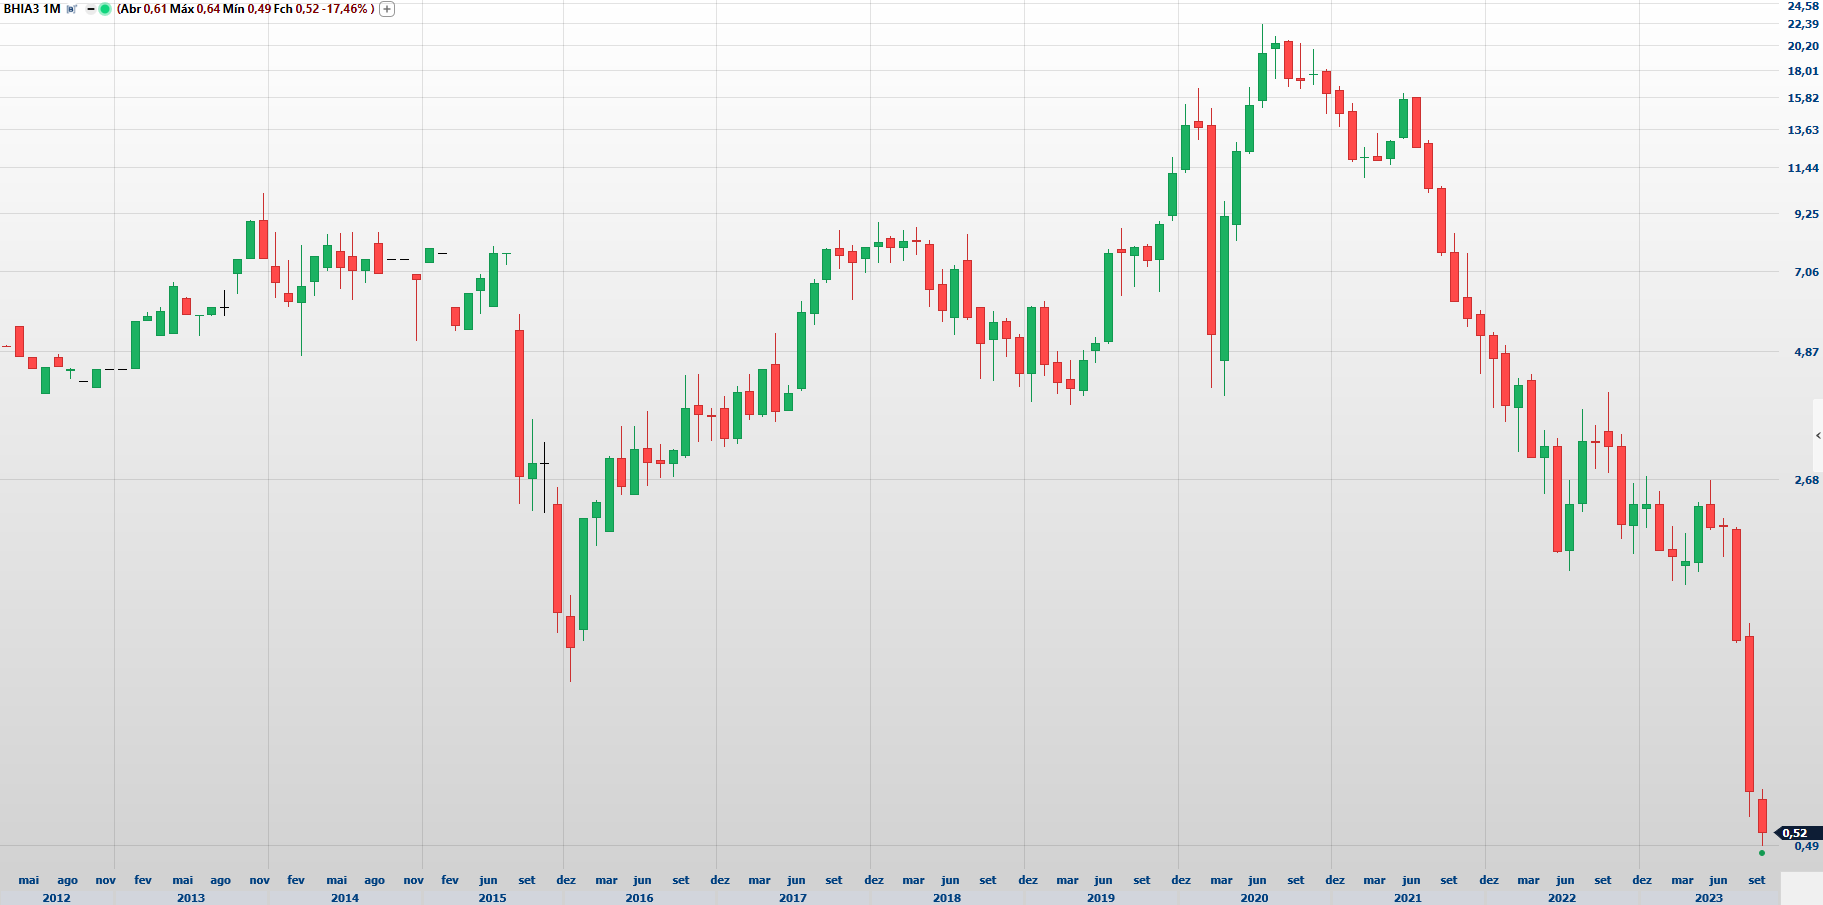Click the last red candle on the chart
Viewport: 1823px width, 905px height.
tap(1762, 816)
